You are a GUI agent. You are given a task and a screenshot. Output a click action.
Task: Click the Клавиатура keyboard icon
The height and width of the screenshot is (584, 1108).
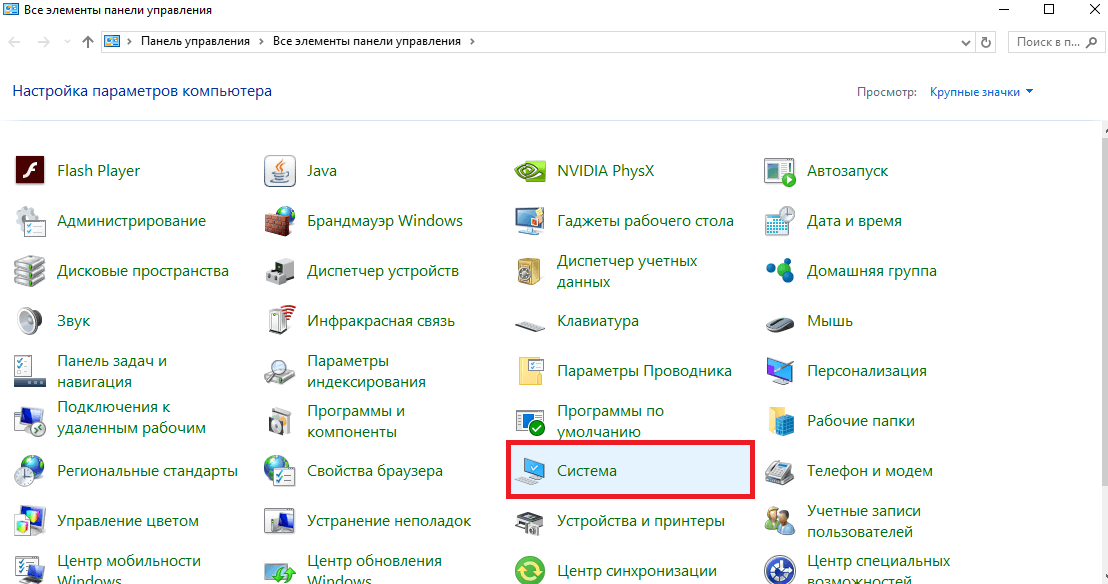530,325
